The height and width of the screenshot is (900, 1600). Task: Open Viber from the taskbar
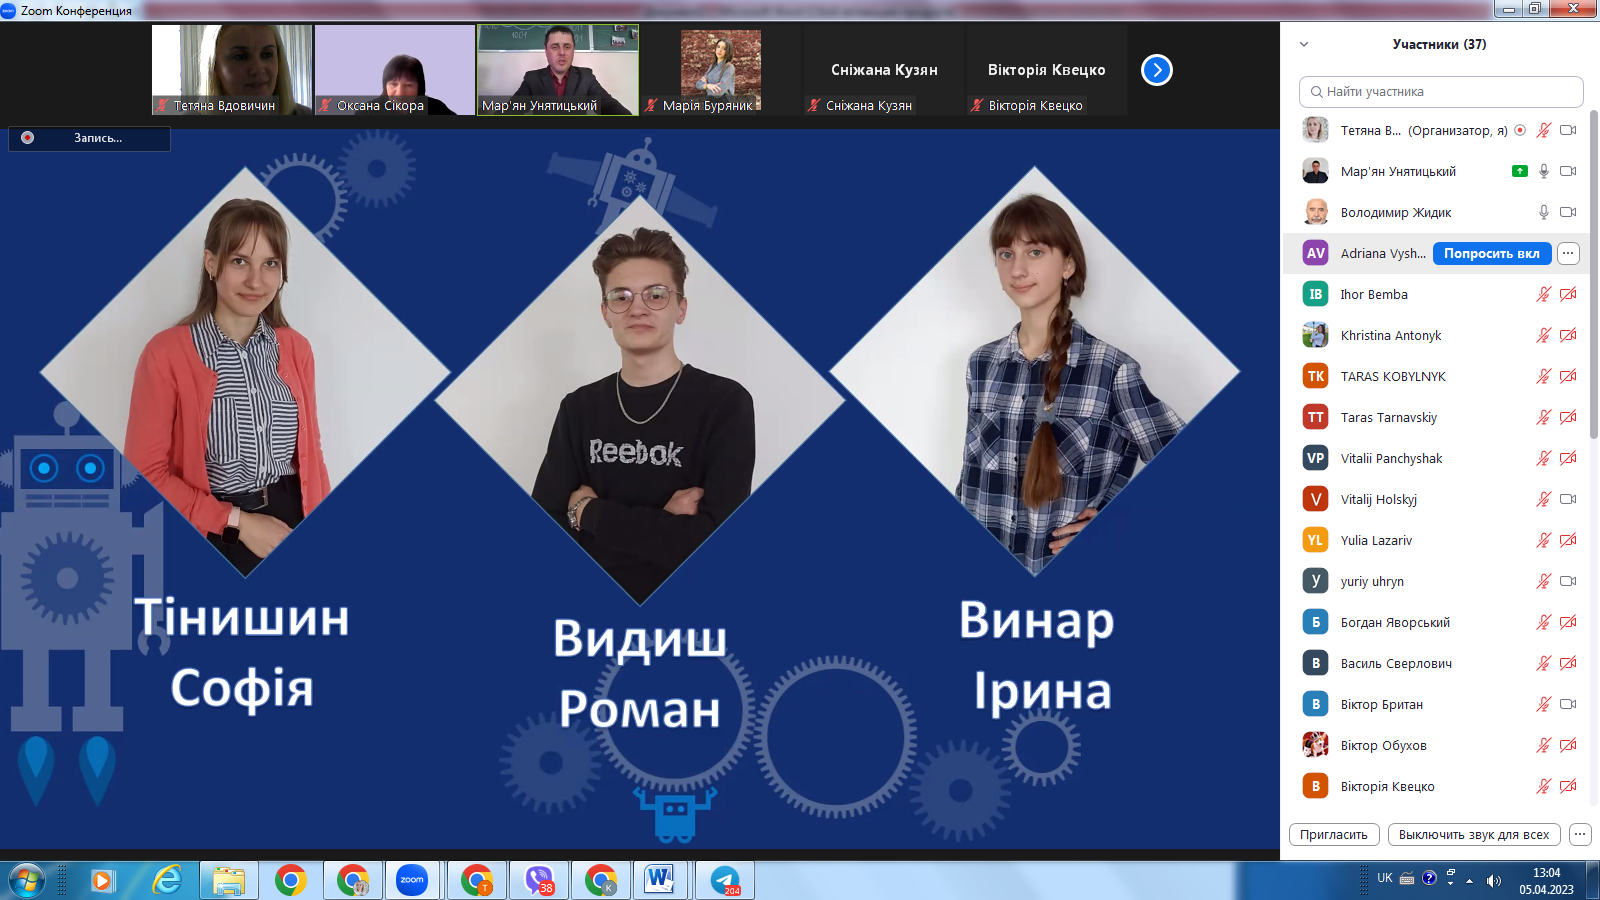[x=539, y=880]
